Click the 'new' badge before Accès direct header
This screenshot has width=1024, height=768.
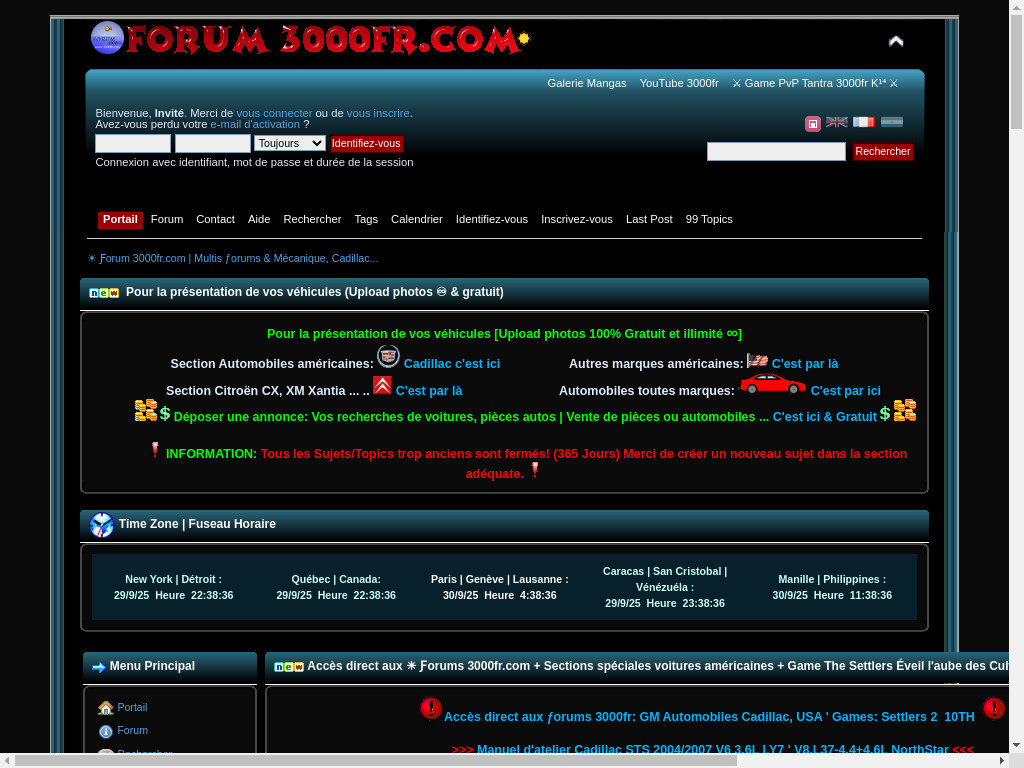289,667
